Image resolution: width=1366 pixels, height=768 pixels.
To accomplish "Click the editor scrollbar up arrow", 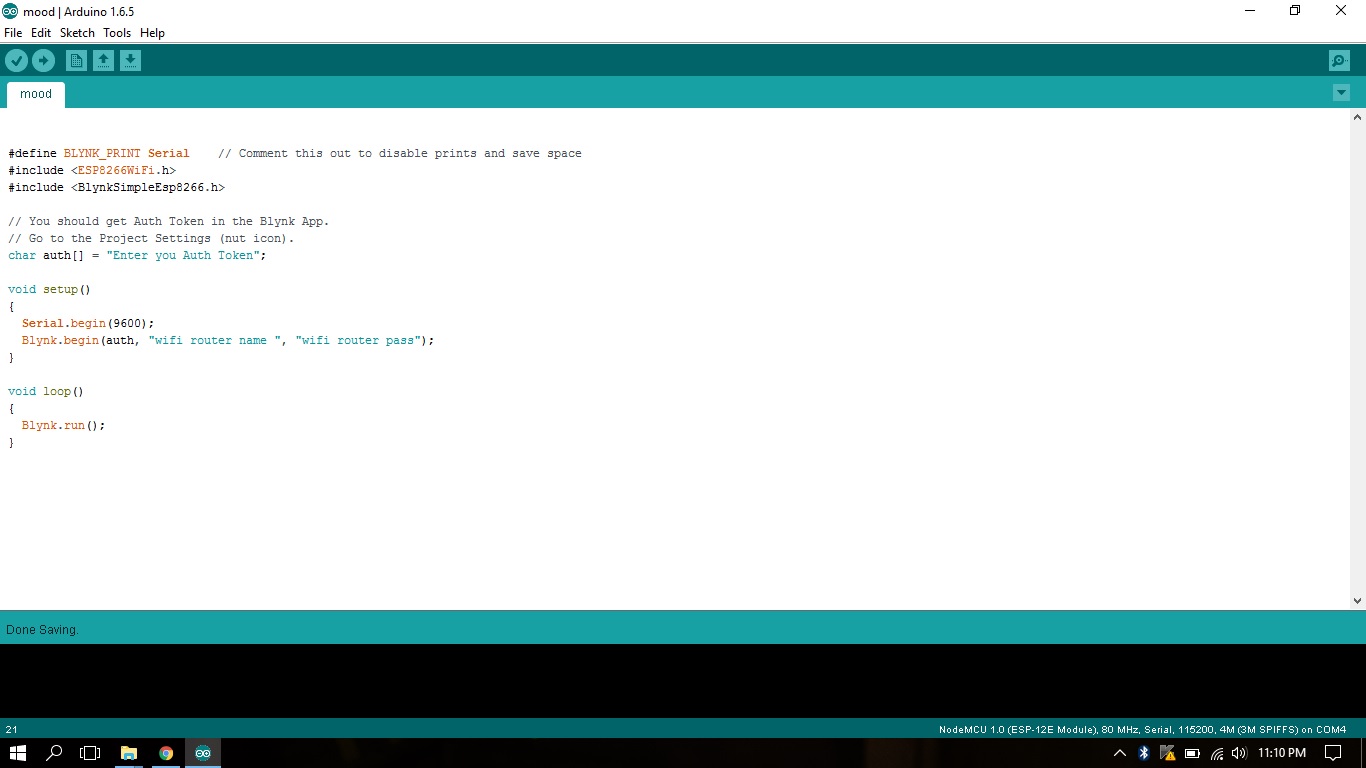I will click(1357, 116).
